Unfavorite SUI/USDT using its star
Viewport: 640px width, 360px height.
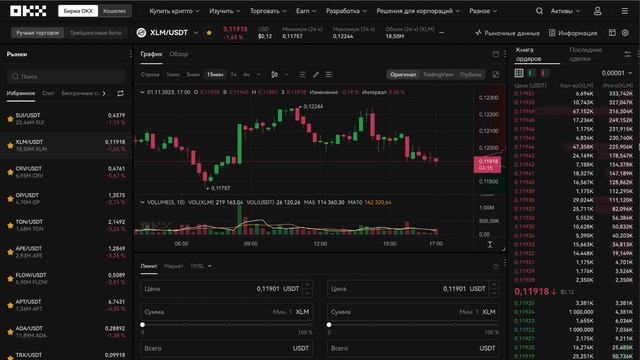10,119
